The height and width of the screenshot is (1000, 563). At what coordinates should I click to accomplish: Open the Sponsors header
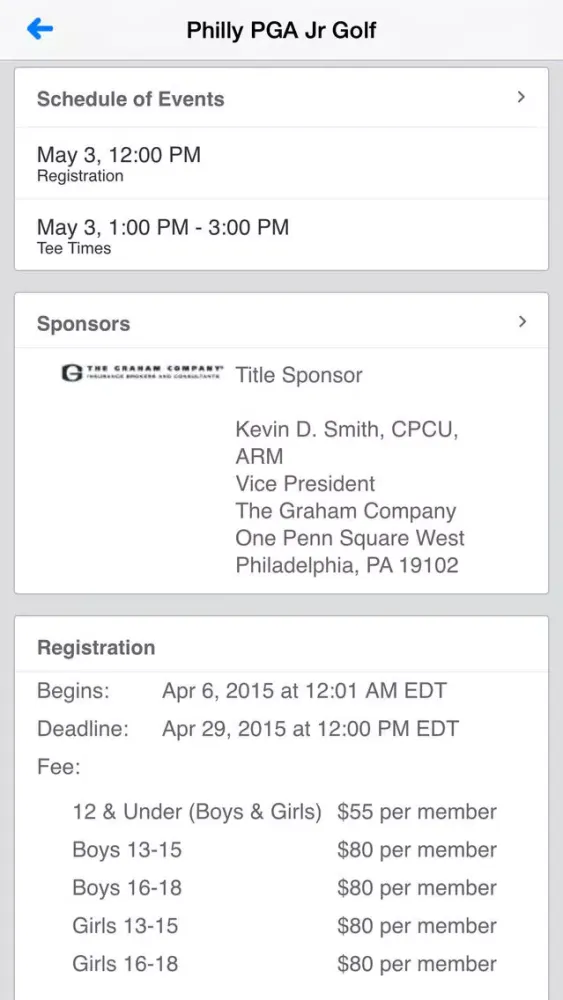tap(281, 323)
